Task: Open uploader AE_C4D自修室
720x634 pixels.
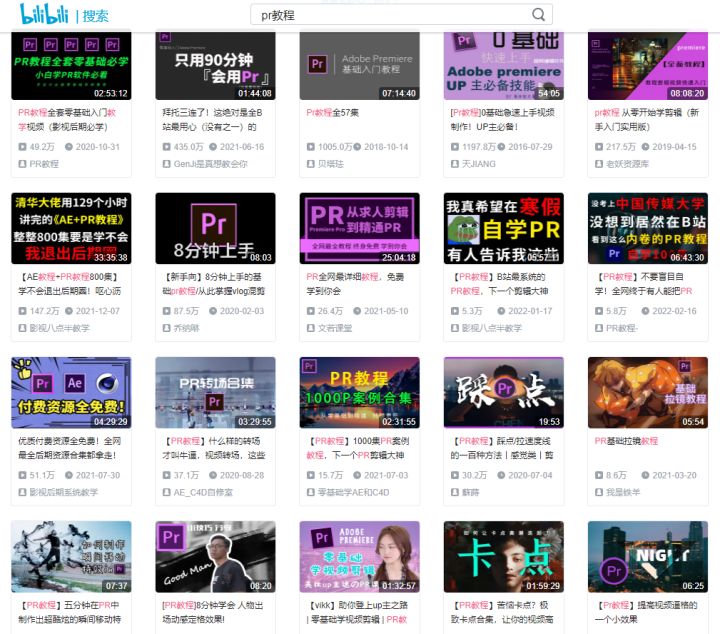Action: tap(203, 493)
